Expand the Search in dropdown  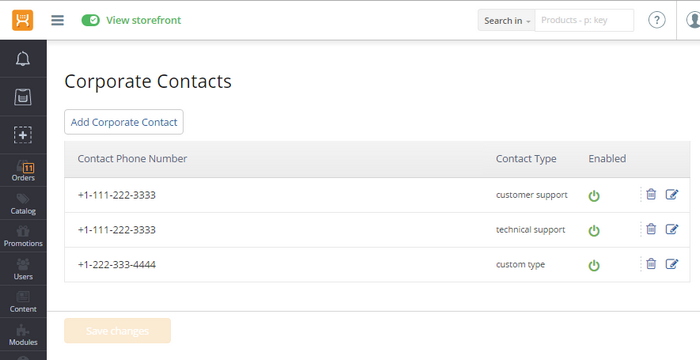(507, 21)
